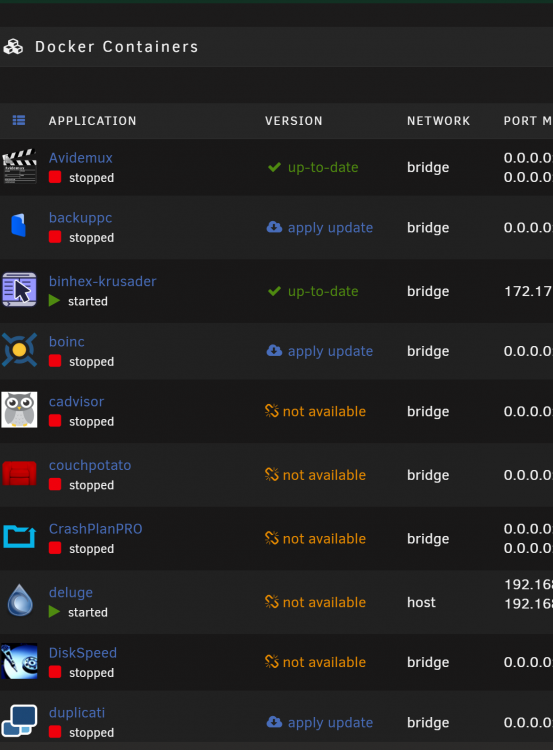The image size is (553, 750).
Task: Click not available text in CrashPlanPRO row
Action: 324,539
